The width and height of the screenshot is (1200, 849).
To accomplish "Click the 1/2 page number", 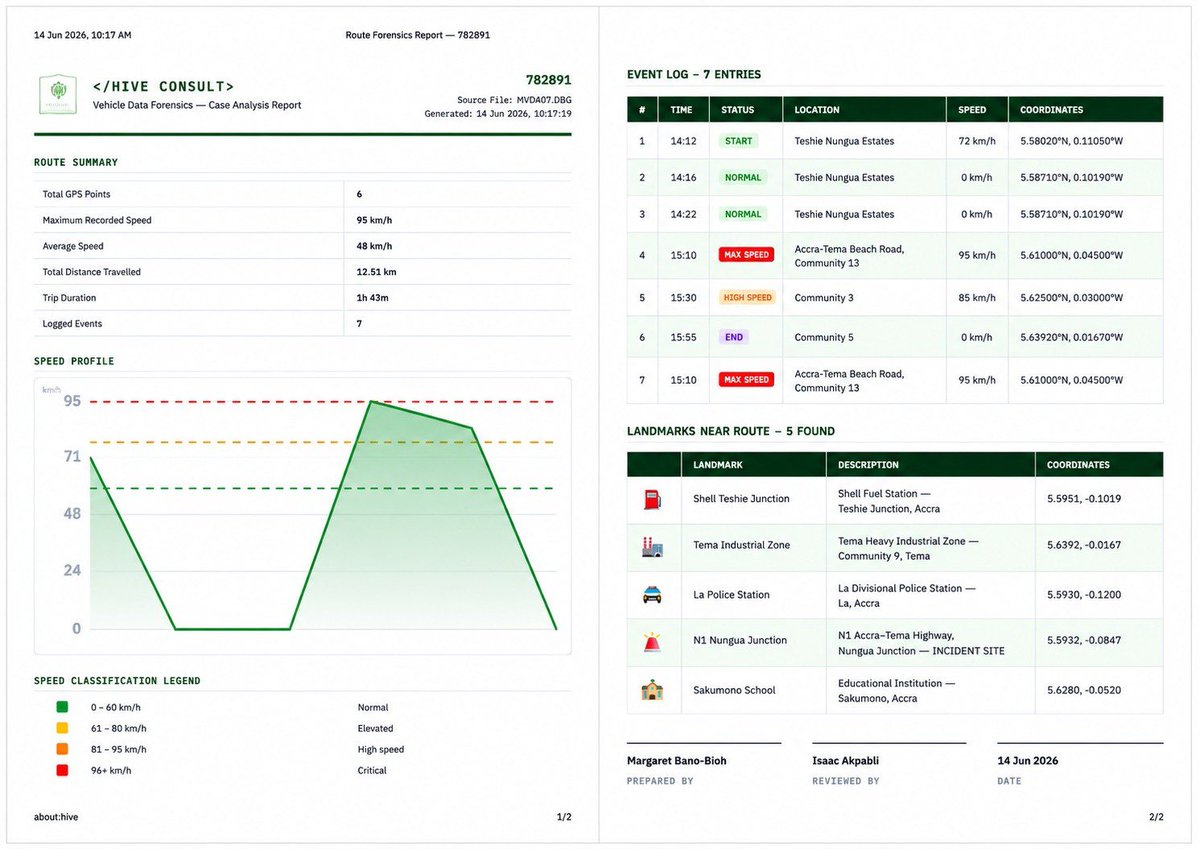I will (x=564, y=817).
